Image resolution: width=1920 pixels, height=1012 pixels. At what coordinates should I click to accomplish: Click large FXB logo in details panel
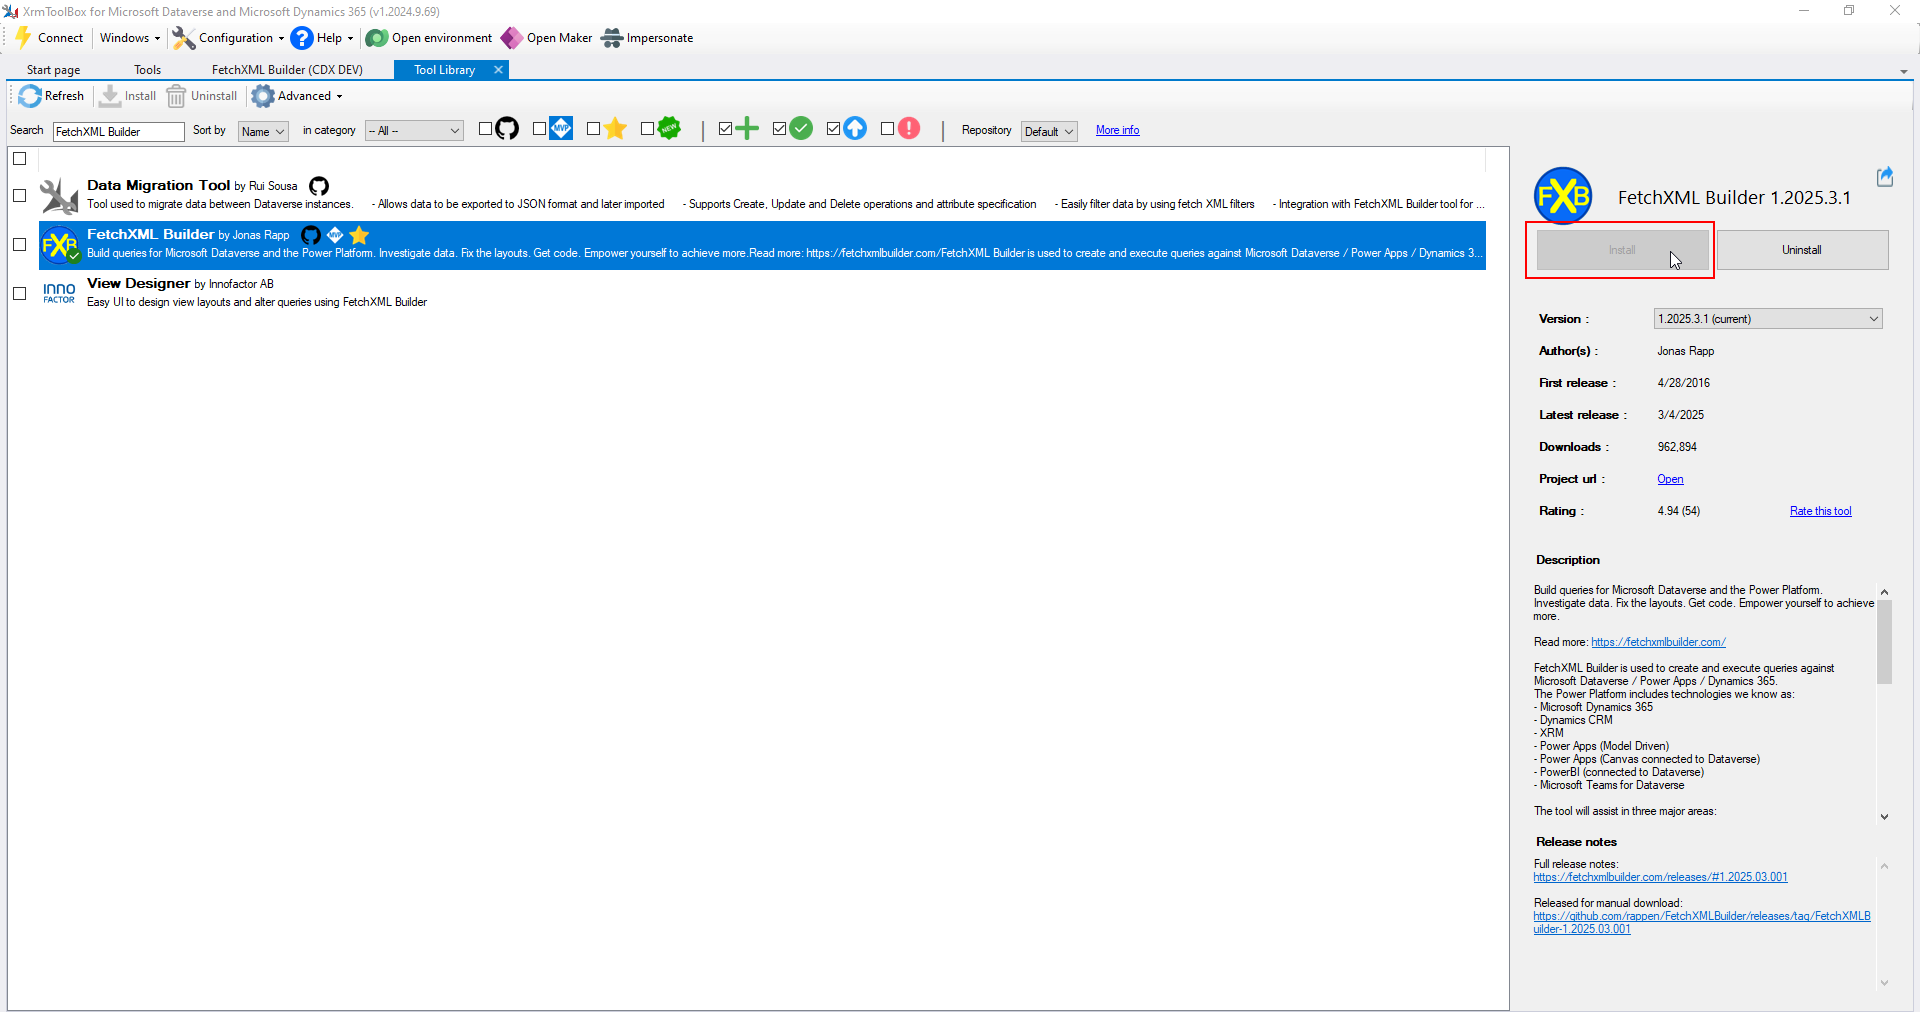pos(1563,196)
